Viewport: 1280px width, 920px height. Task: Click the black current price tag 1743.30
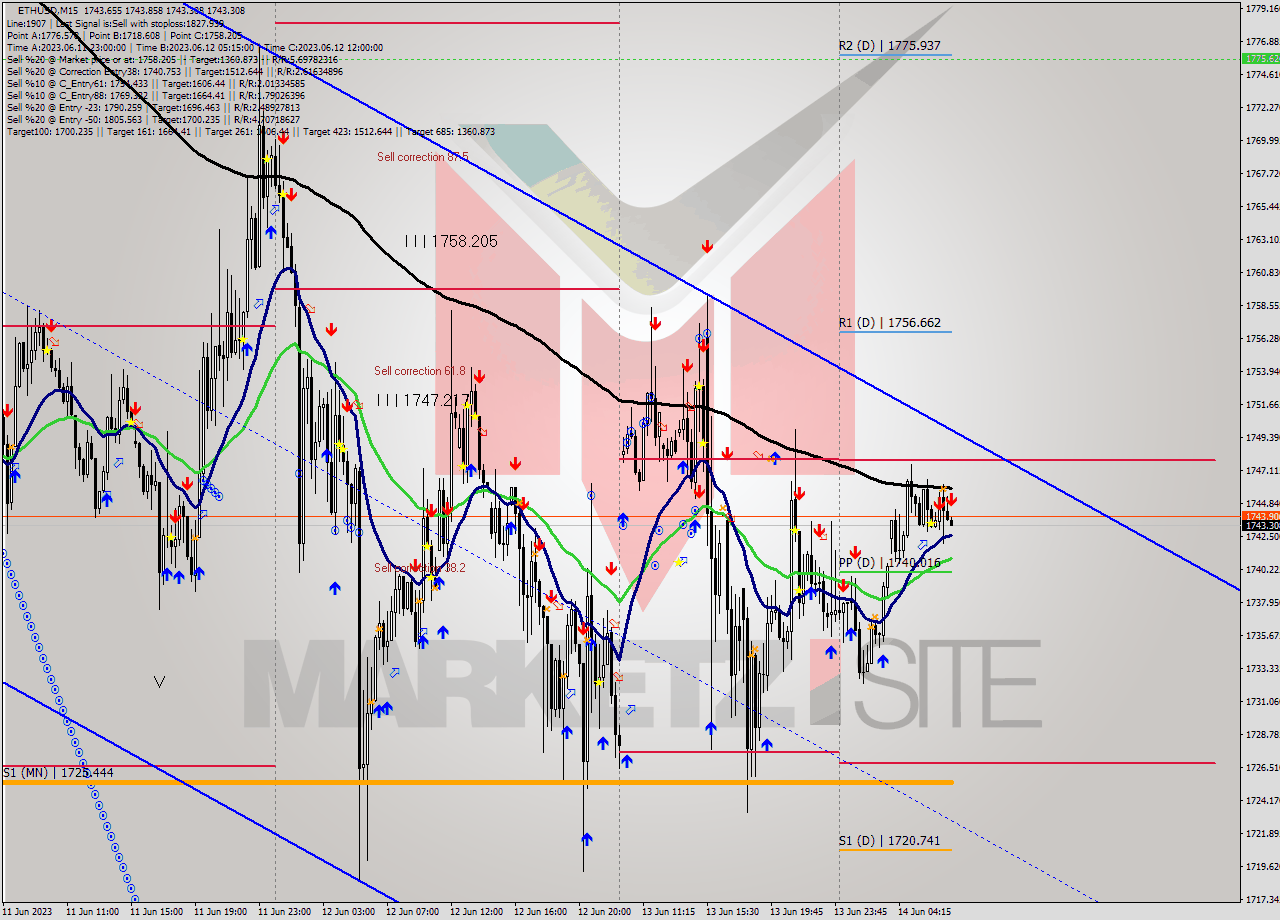(1260, 525)
